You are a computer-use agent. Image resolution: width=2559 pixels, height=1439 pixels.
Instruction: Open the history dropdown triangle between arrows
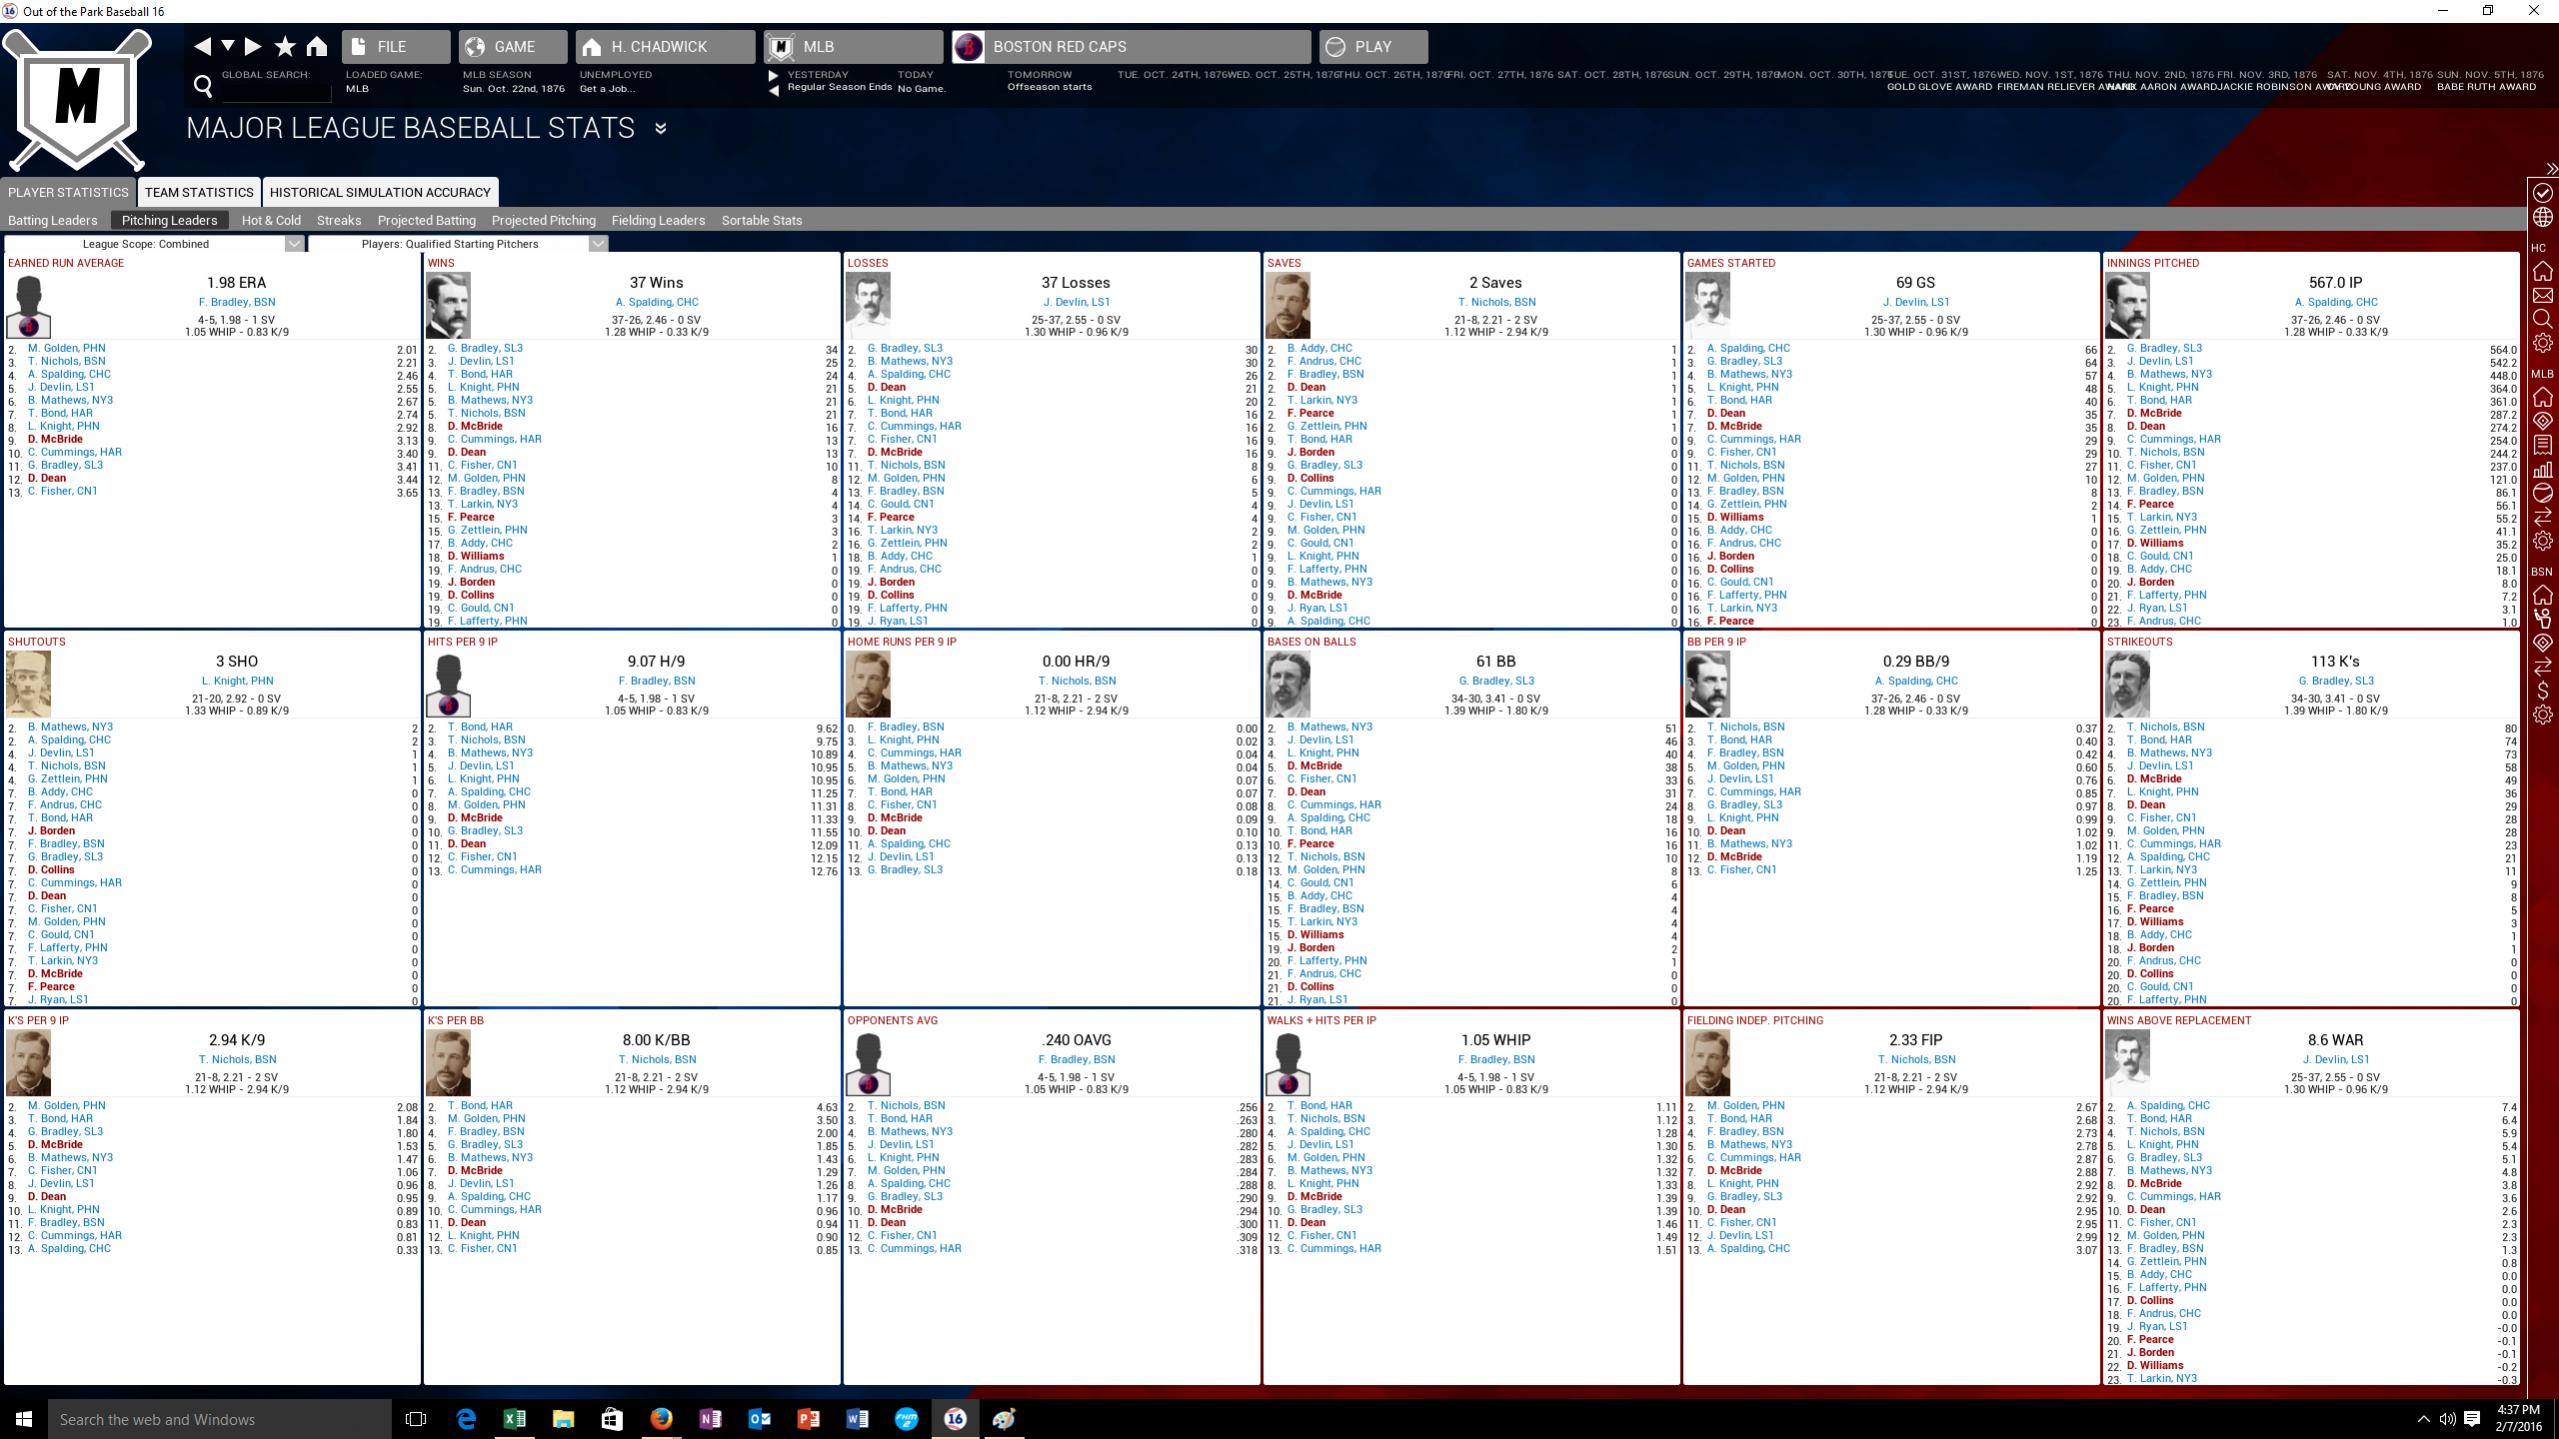(x=228, y=46)
